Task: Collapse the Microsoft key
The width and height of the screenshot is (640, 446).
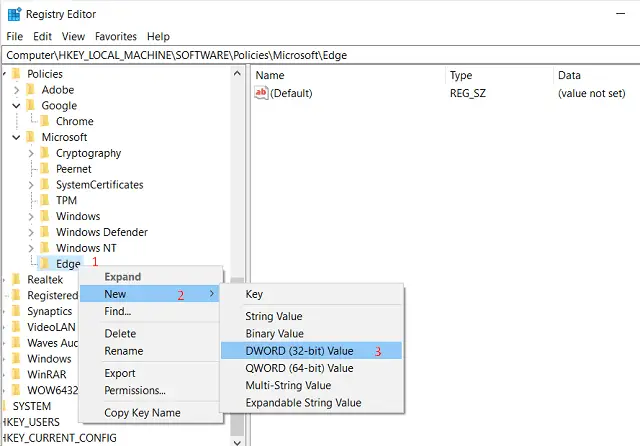Action: click(16, 138)
